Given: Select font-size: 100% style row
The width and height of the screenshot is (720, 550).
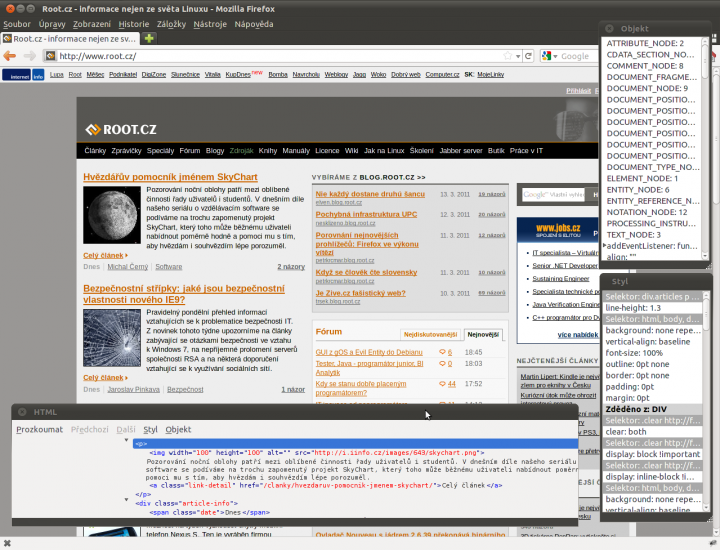Looking at the screenshot, I should (652, 353).
